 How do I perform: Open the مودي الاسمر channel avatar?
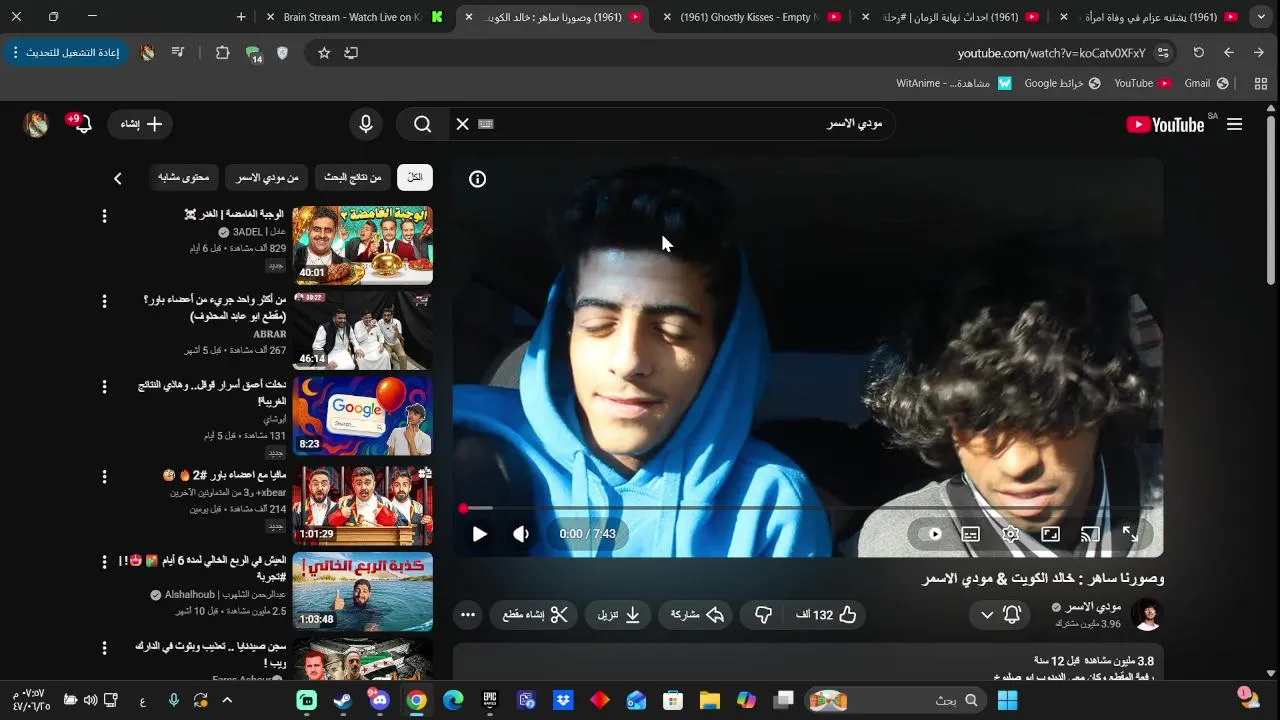[1148, 615]
